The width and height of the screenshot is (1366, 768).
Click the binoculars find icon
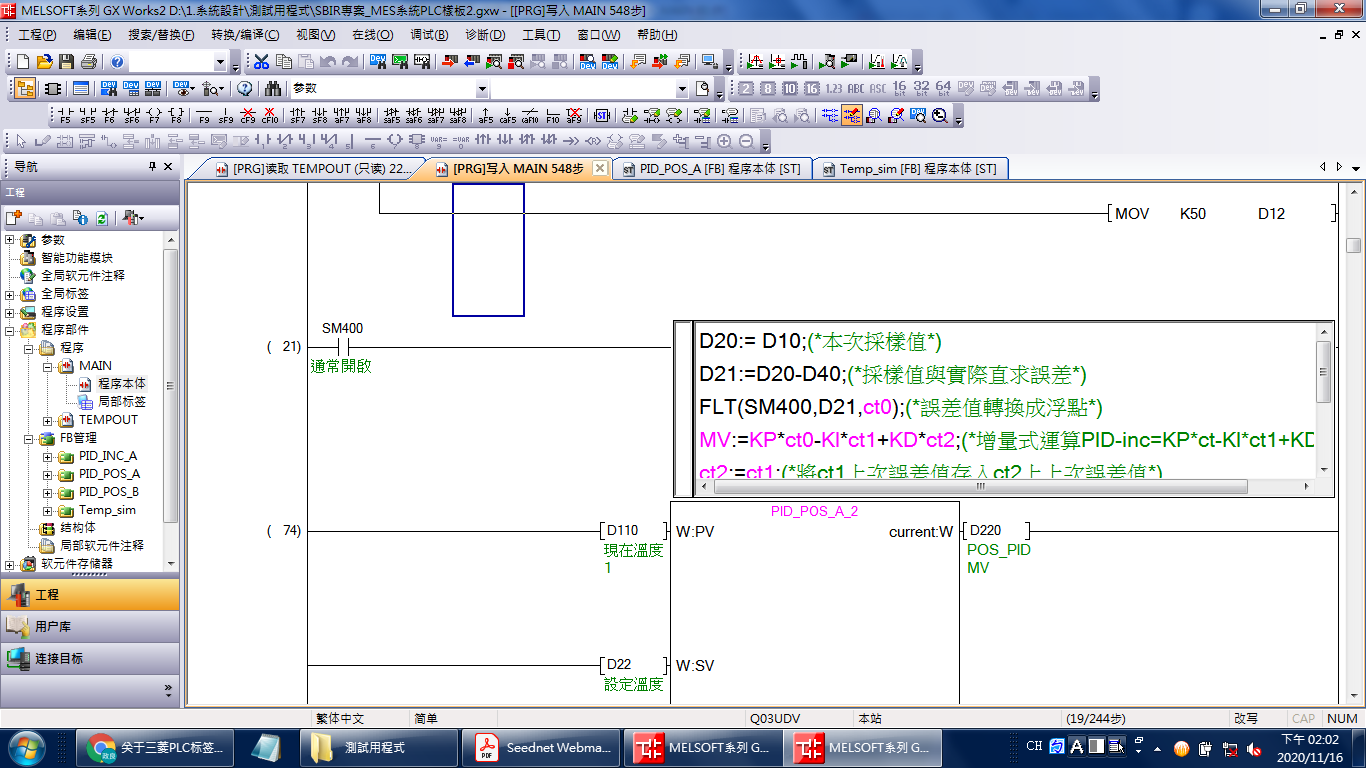pyautogui.click(x=272, y=88)
